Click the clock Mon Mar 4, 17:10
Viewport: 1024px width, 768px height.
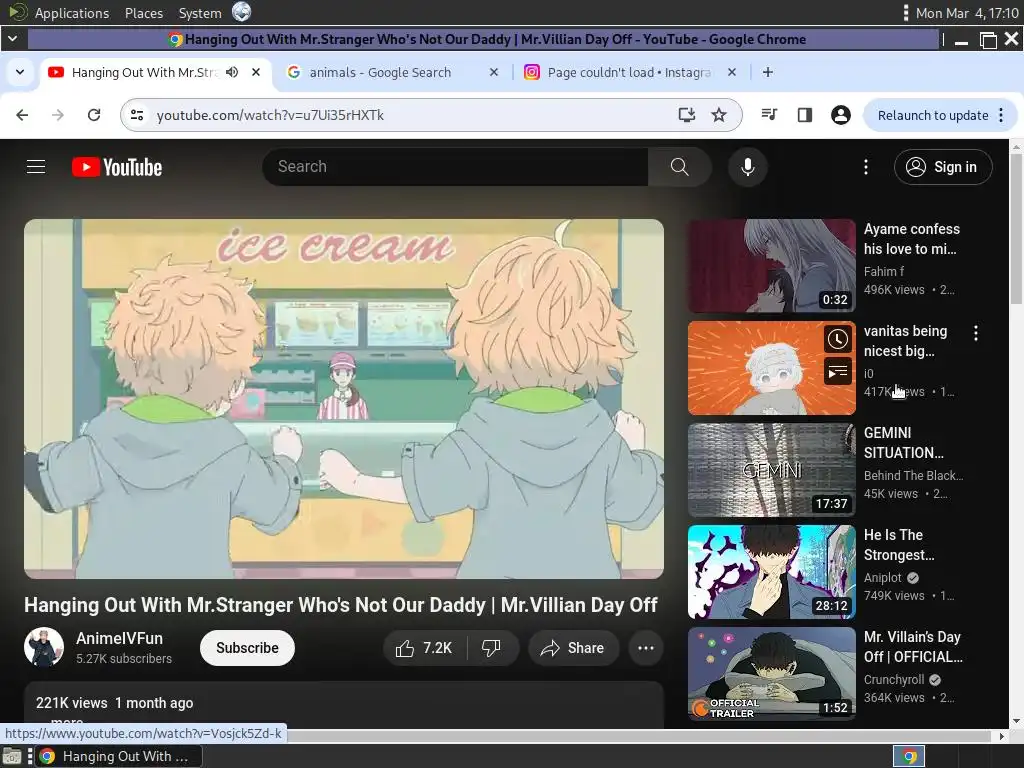tap(967, 13)
